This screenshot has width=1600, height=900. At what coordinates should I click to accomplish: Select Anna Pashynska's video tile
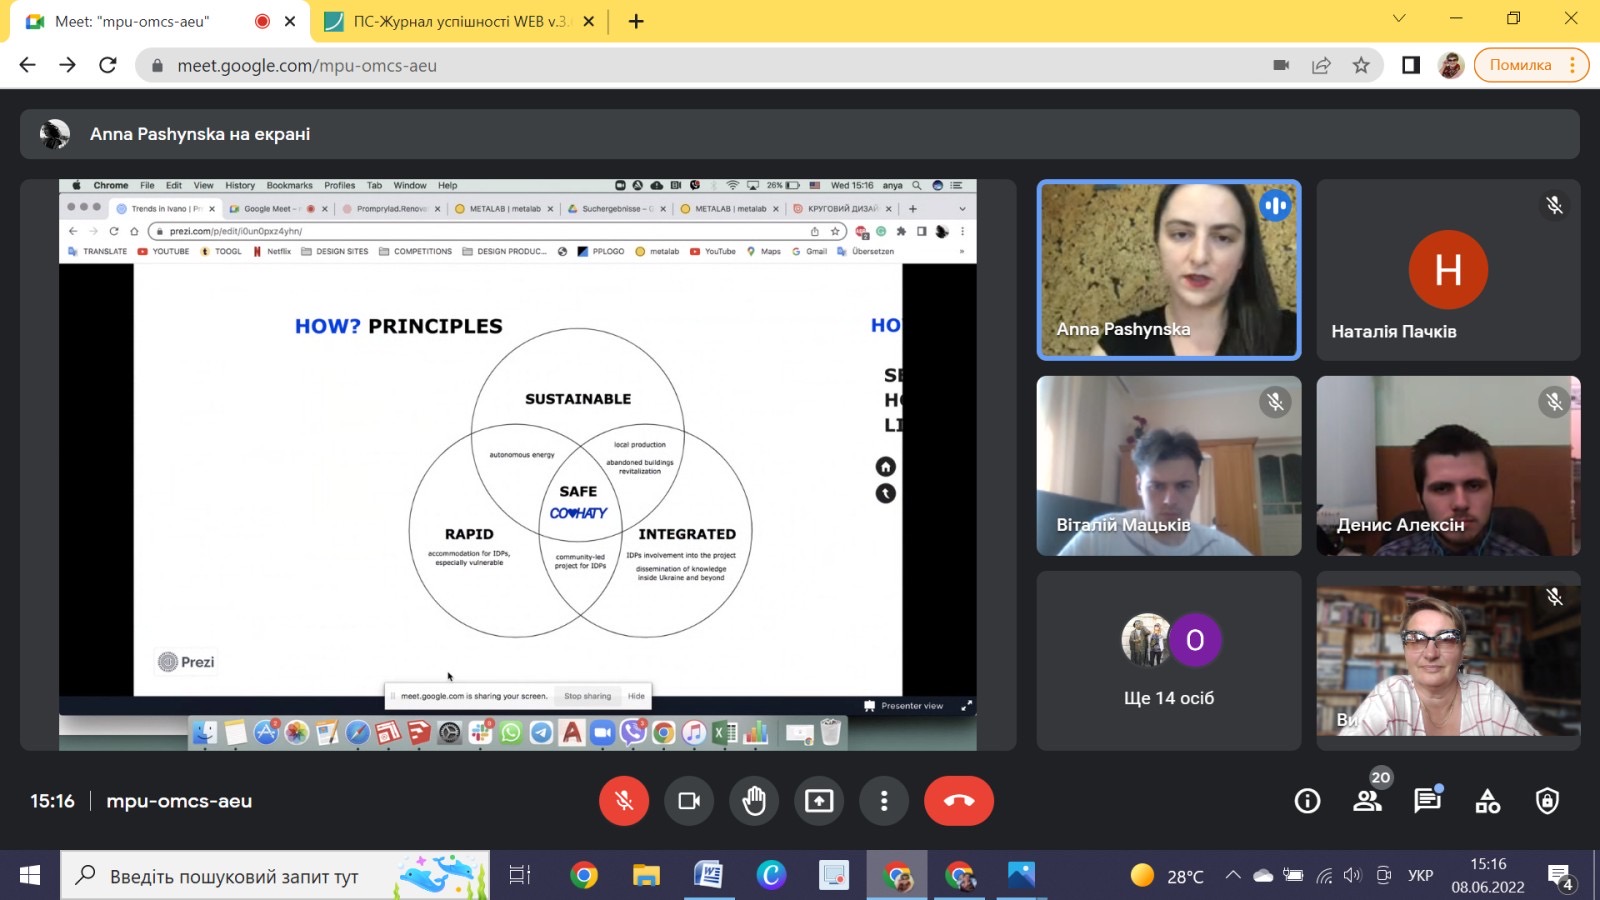click(x=1168, y=270)
